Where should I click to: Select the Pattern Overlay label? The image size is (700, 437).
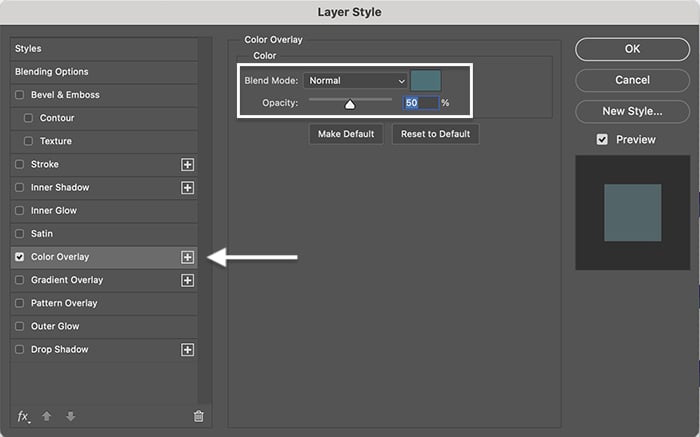pos(64,303)
